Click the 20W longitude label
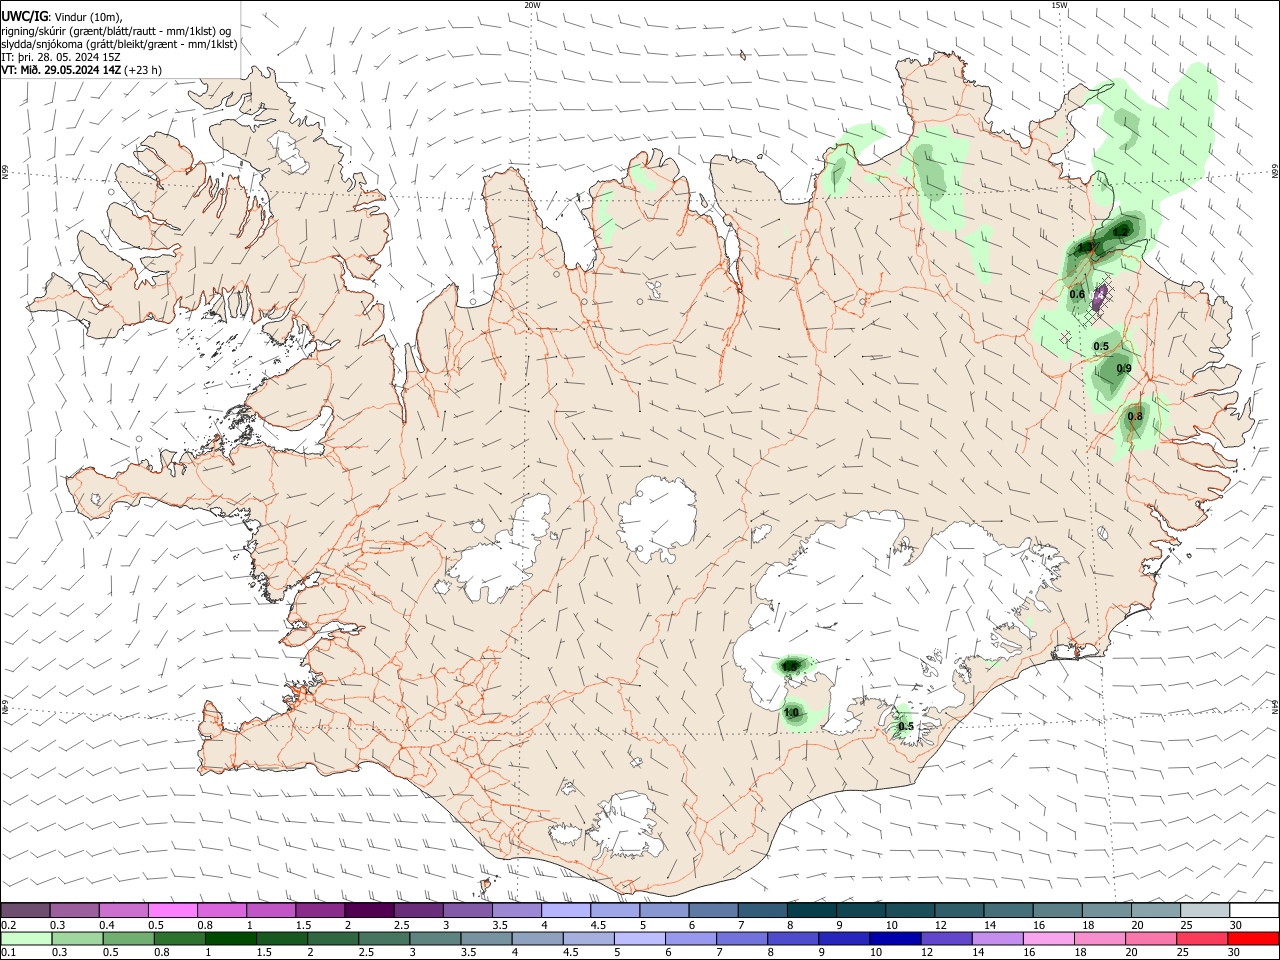 (532, 5)
